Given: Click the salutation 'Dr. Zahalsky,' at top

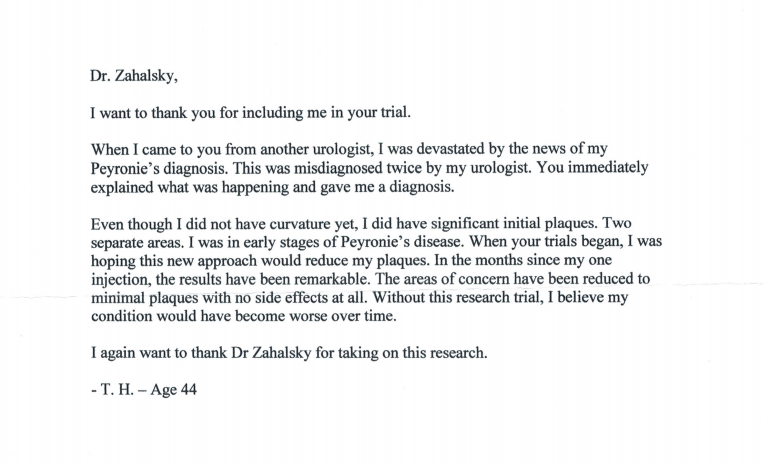Looking at the screenshot, I should [x=134, y=76].
